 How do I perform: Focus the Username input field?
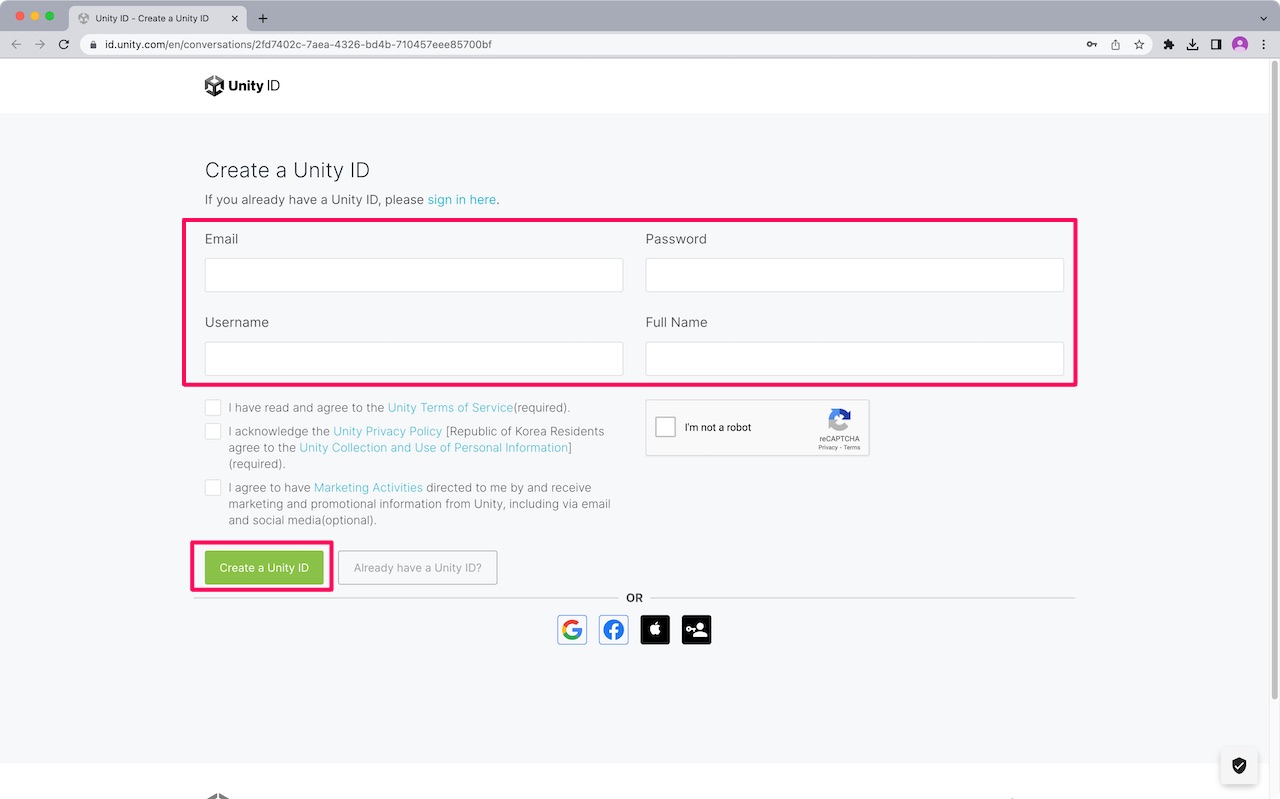pos(414,359)
